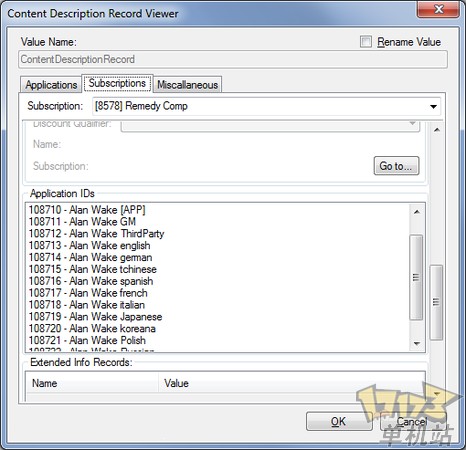466x450 pixels.
Task: Switch to the Applications tab
Action: (x=51, y=85)
